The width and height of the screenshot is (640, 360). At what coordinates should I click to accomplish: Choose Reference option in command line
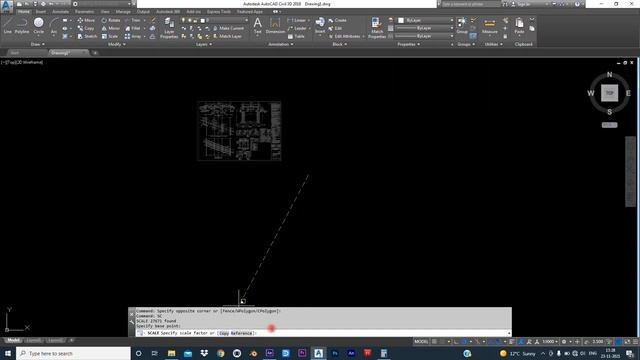(242, 333)
